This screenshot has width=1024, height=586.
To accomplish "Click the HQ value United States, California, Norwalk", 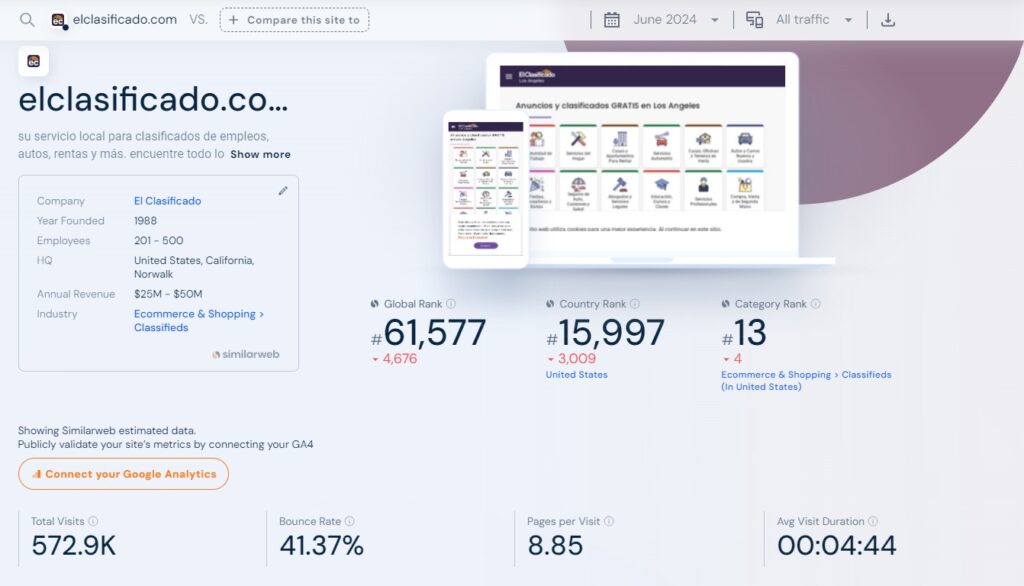I will tap(194, 267).
